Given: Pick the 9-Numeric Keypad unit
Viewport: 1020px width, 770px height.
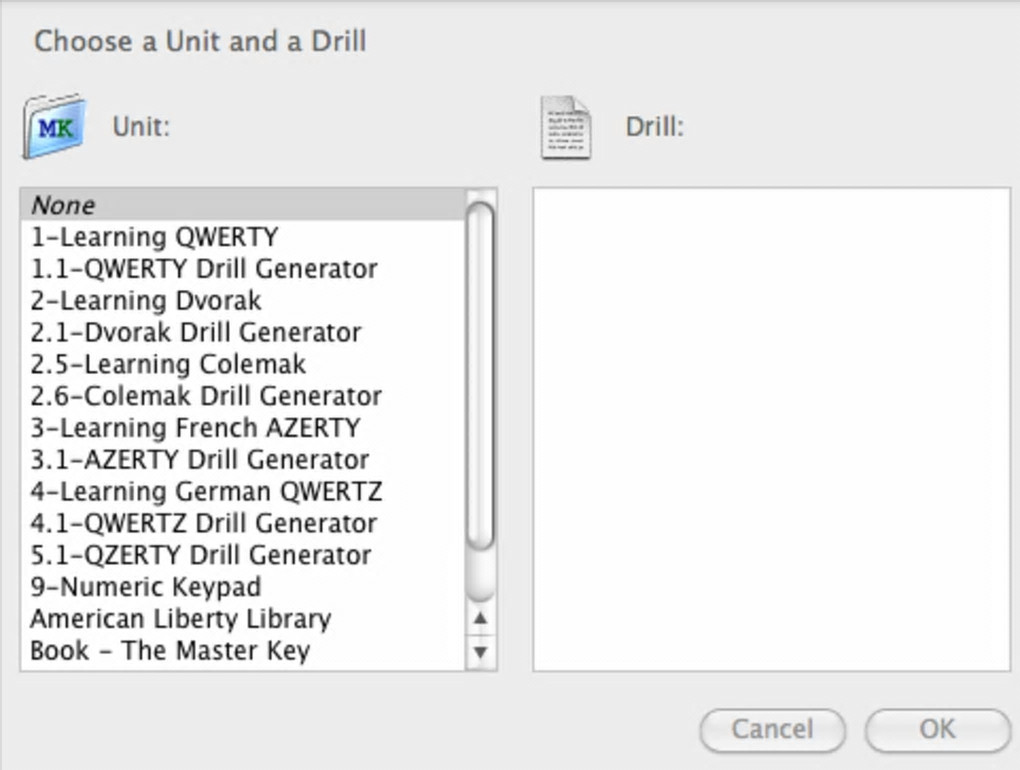Looking at the screenshot, I should (146, 587).
